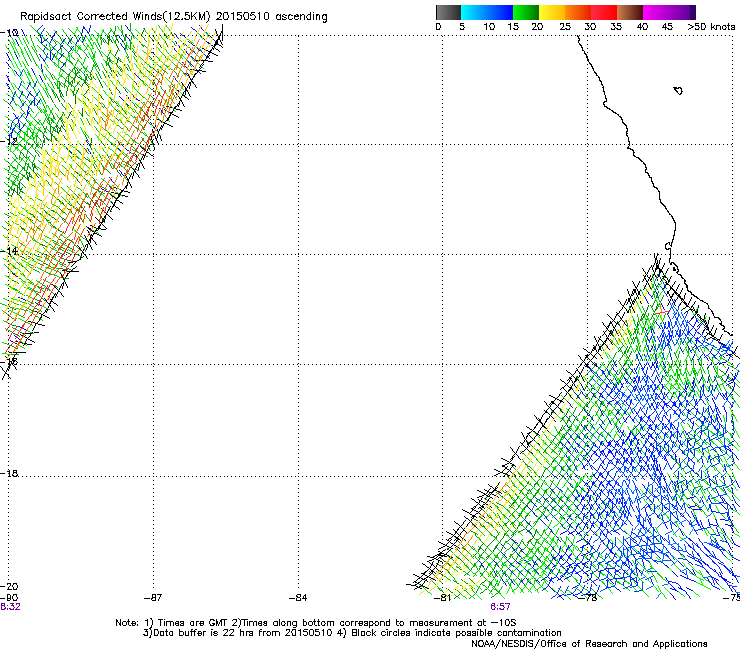
Task: Click the '-87' longitude axis label
Action: point(153,598)
